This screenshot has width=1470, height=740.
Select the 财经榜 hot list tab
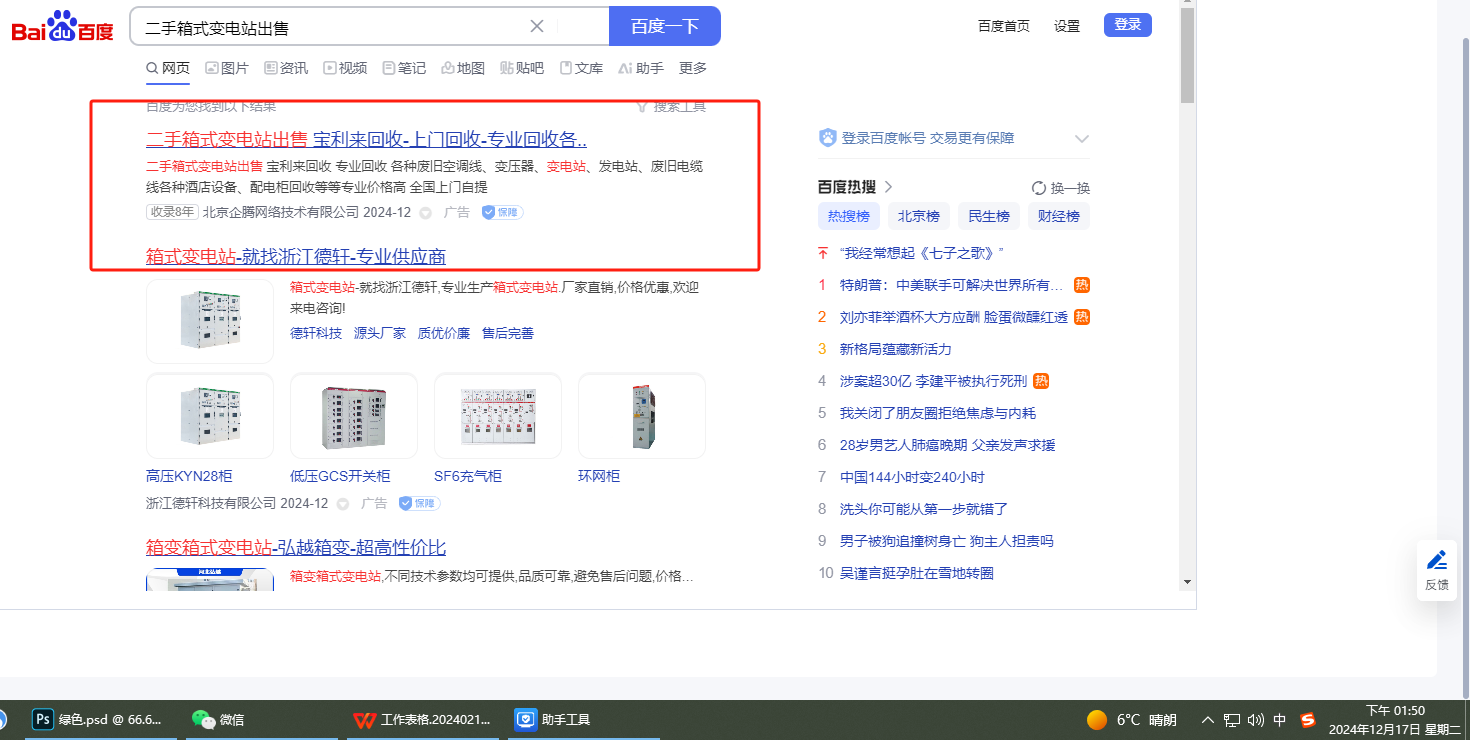pyautogui.click(x=1058, y=216)
